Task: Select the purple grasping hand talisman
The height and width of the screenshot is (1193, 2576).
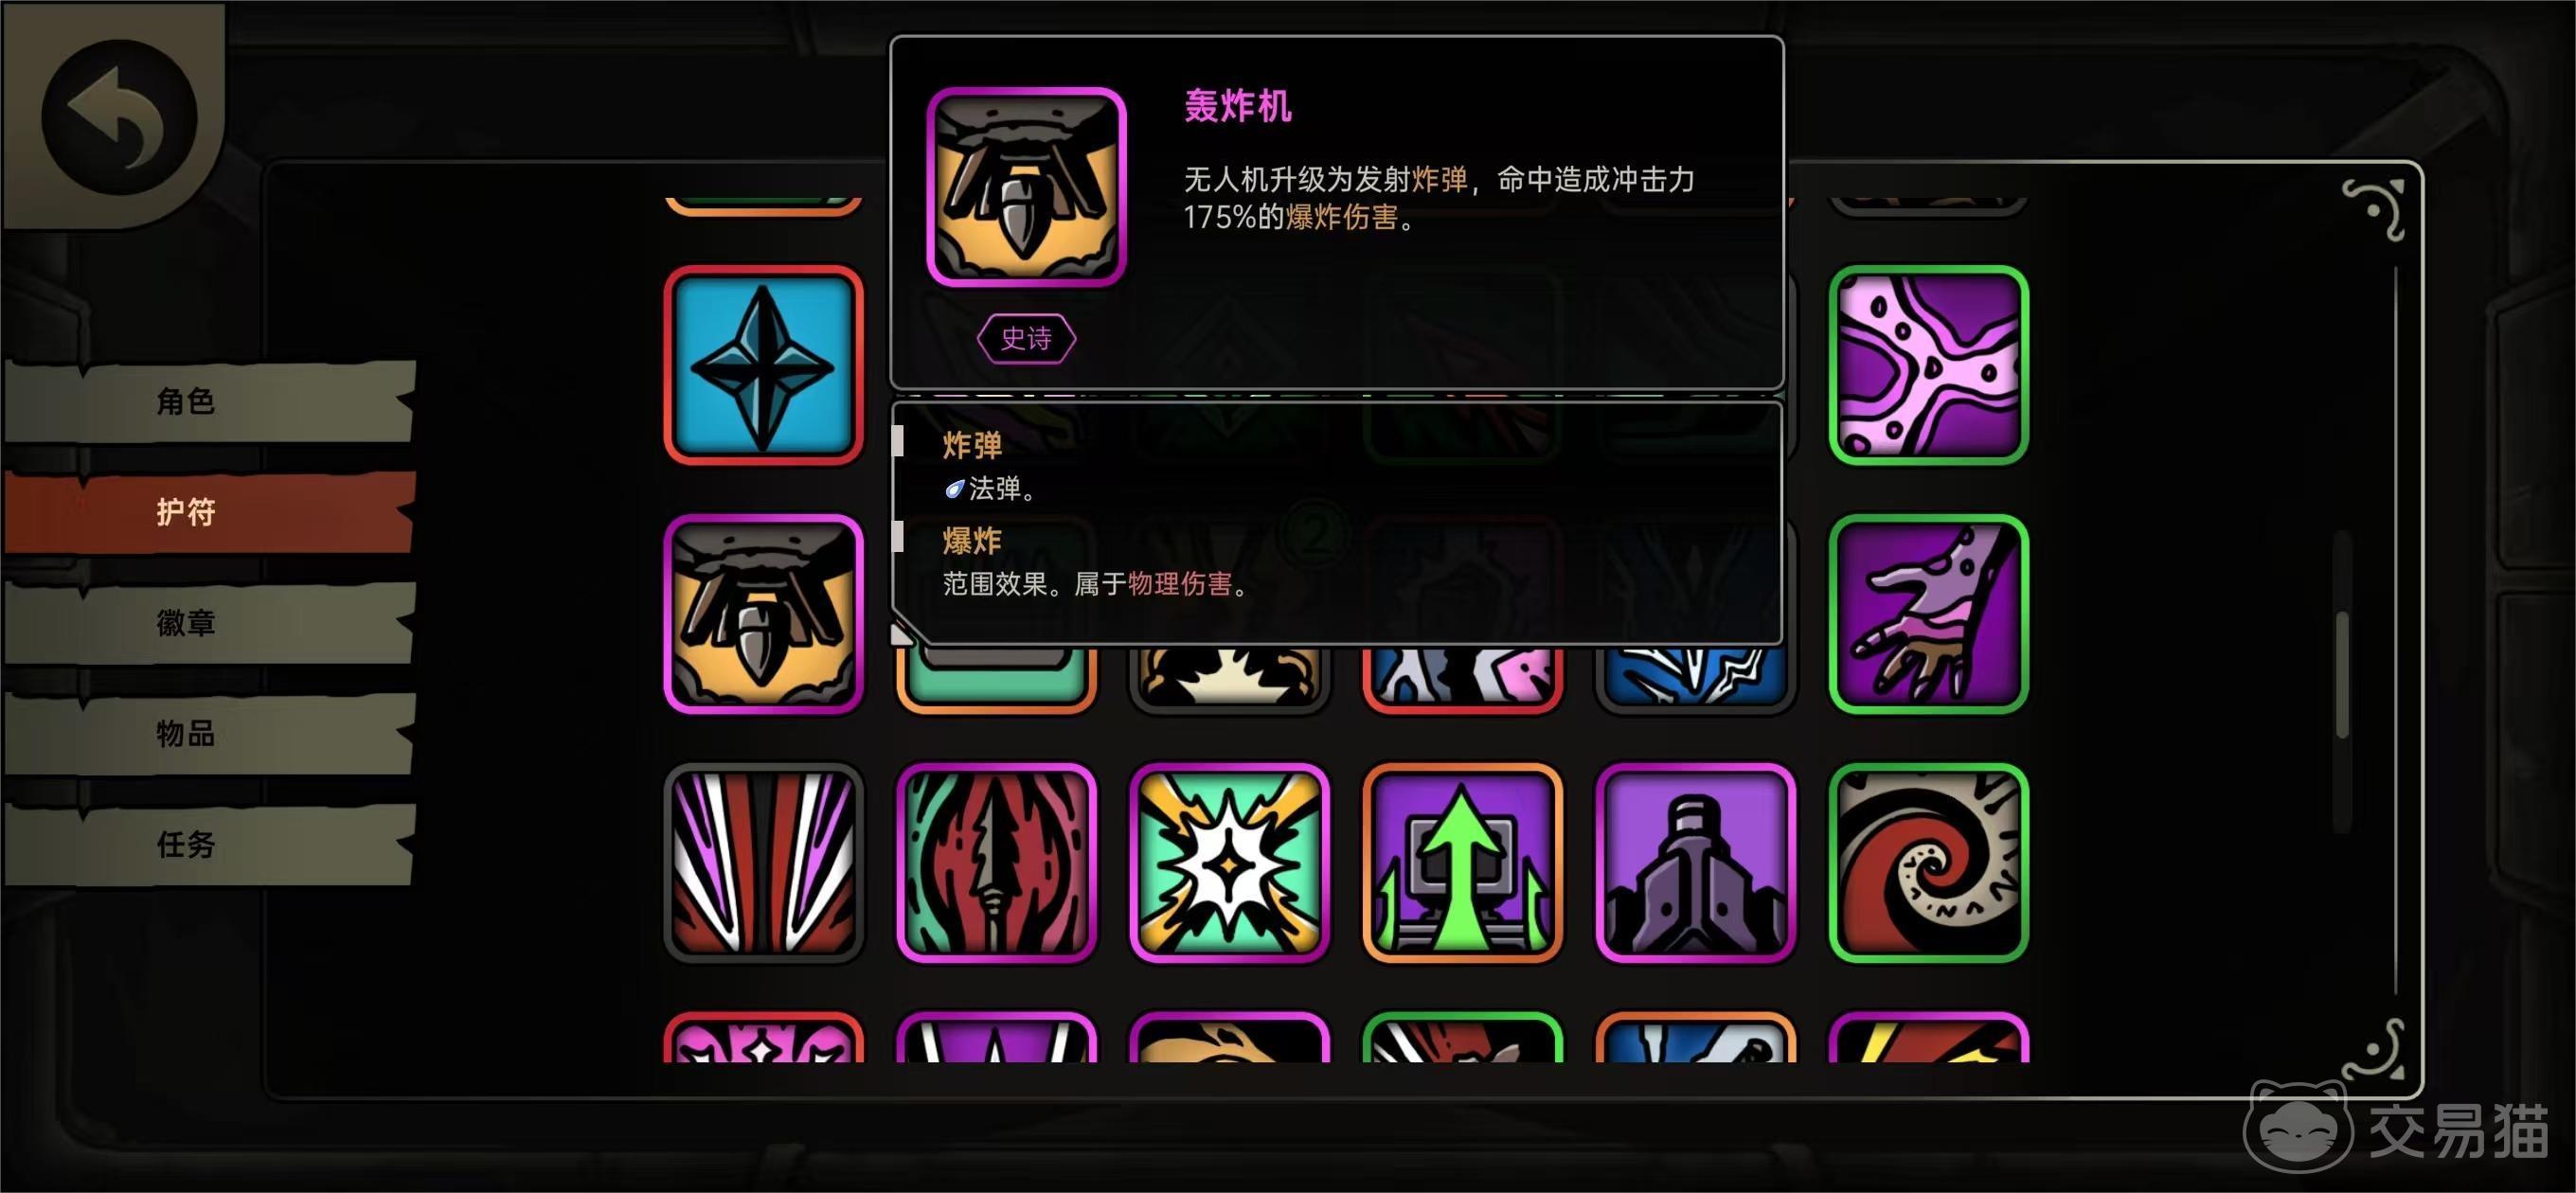Action: [x=1928, y=614]
